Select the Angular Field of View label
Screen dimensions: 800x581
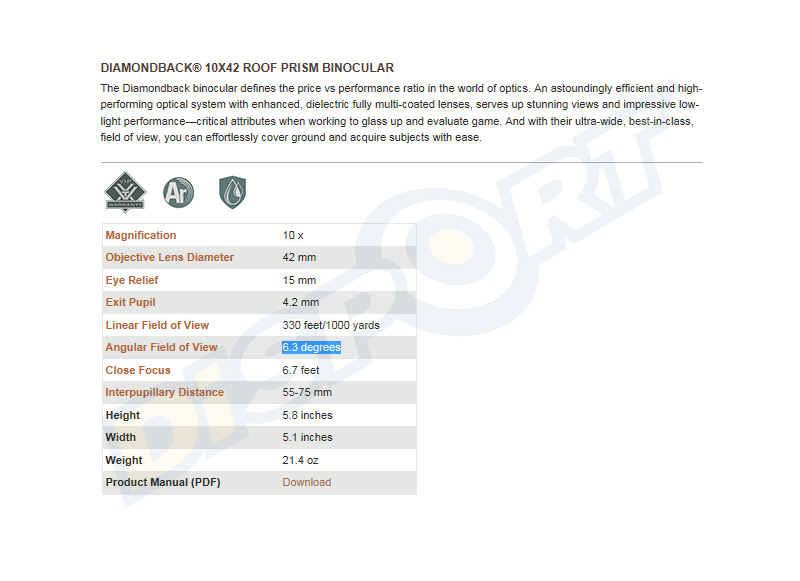pyautogui.click(x=161, y=347)
